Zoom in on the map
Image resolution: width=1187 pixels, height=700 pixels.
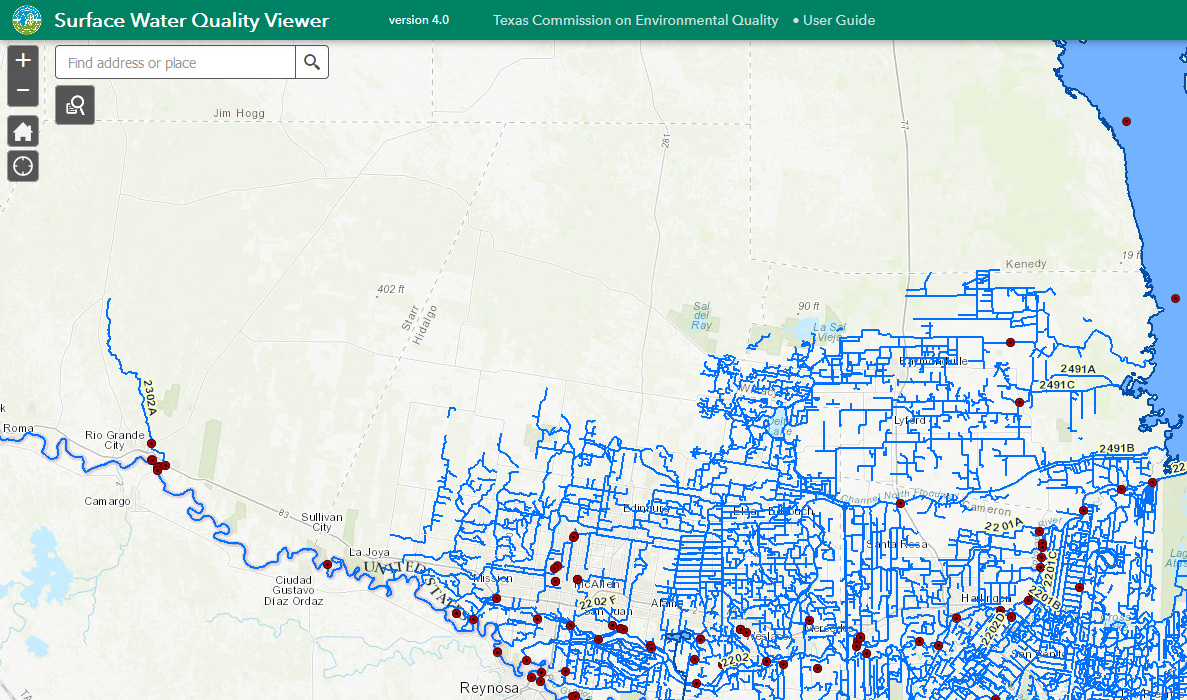(23, 60)
